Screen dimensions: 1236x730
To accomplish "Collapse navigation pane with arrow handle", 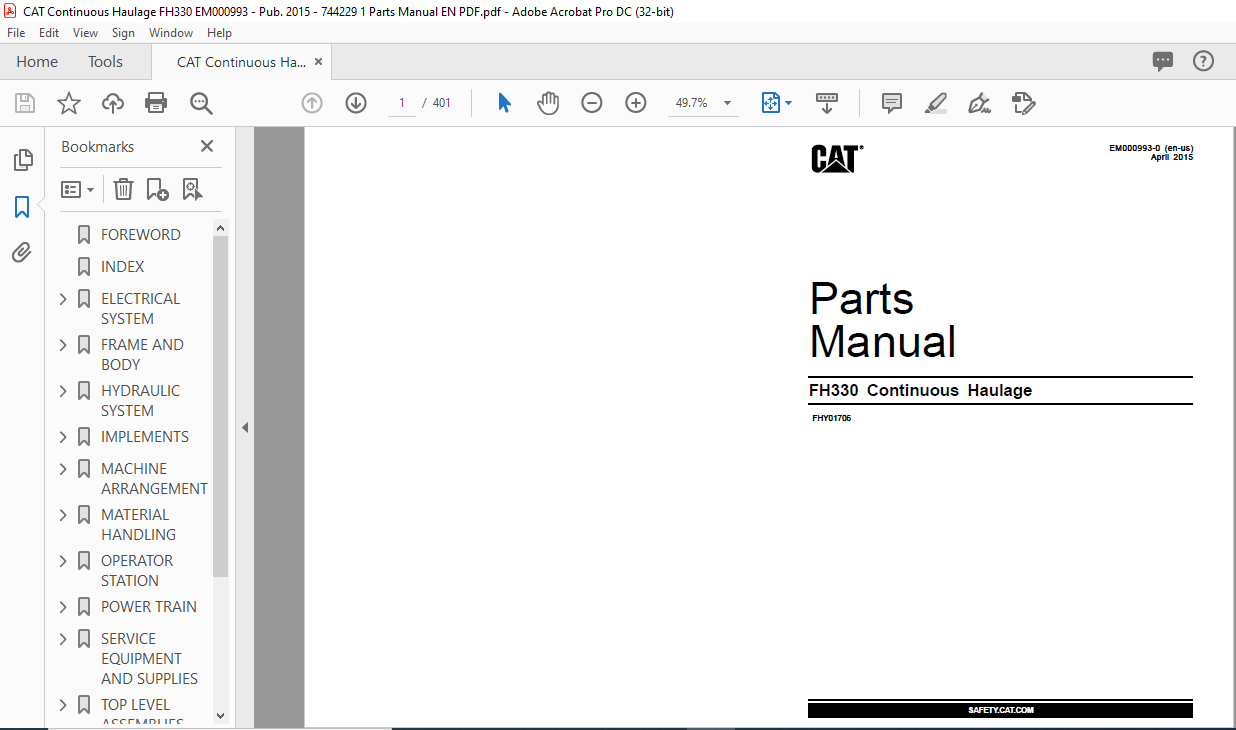I will 245,428.
